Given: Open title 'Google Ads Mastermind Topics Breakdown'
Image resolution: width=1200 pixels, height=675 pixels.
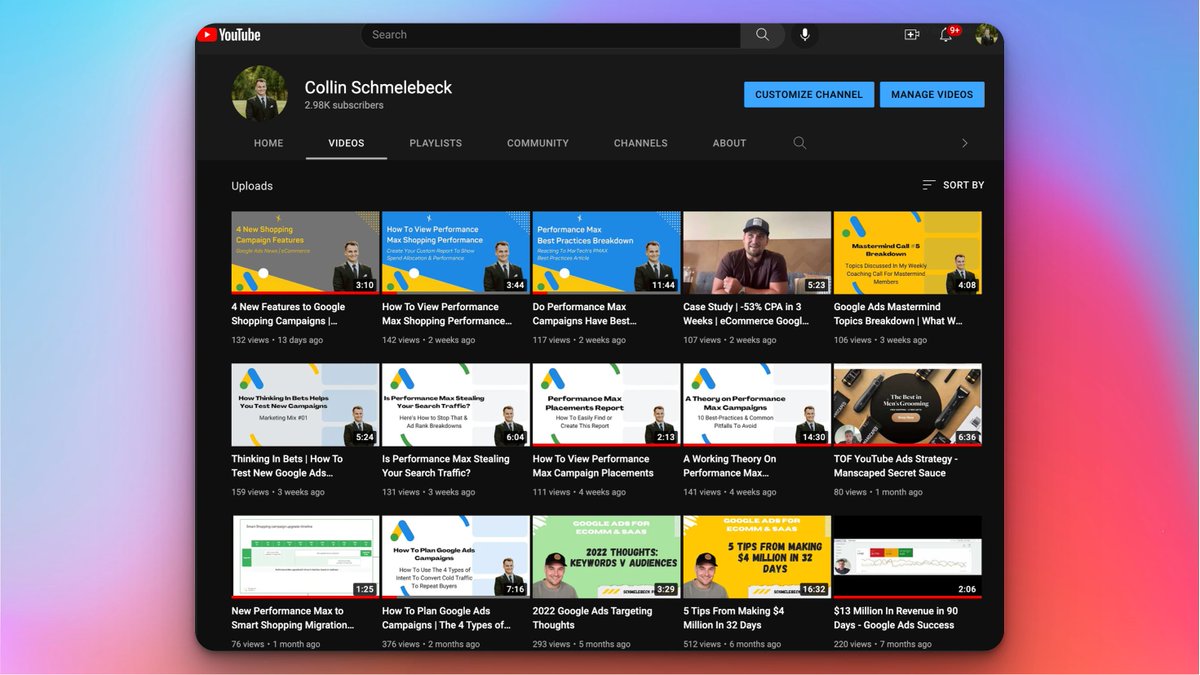Looking at the screenshot, I should pos(898,314).
